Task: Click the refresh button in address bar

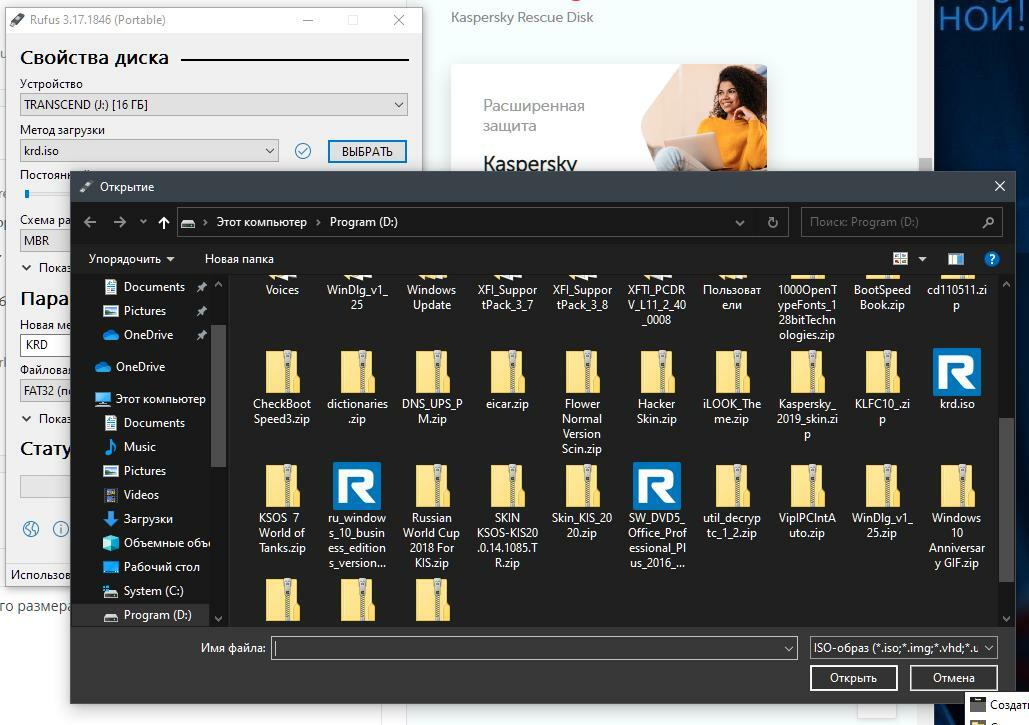Action: coord(772,222)
